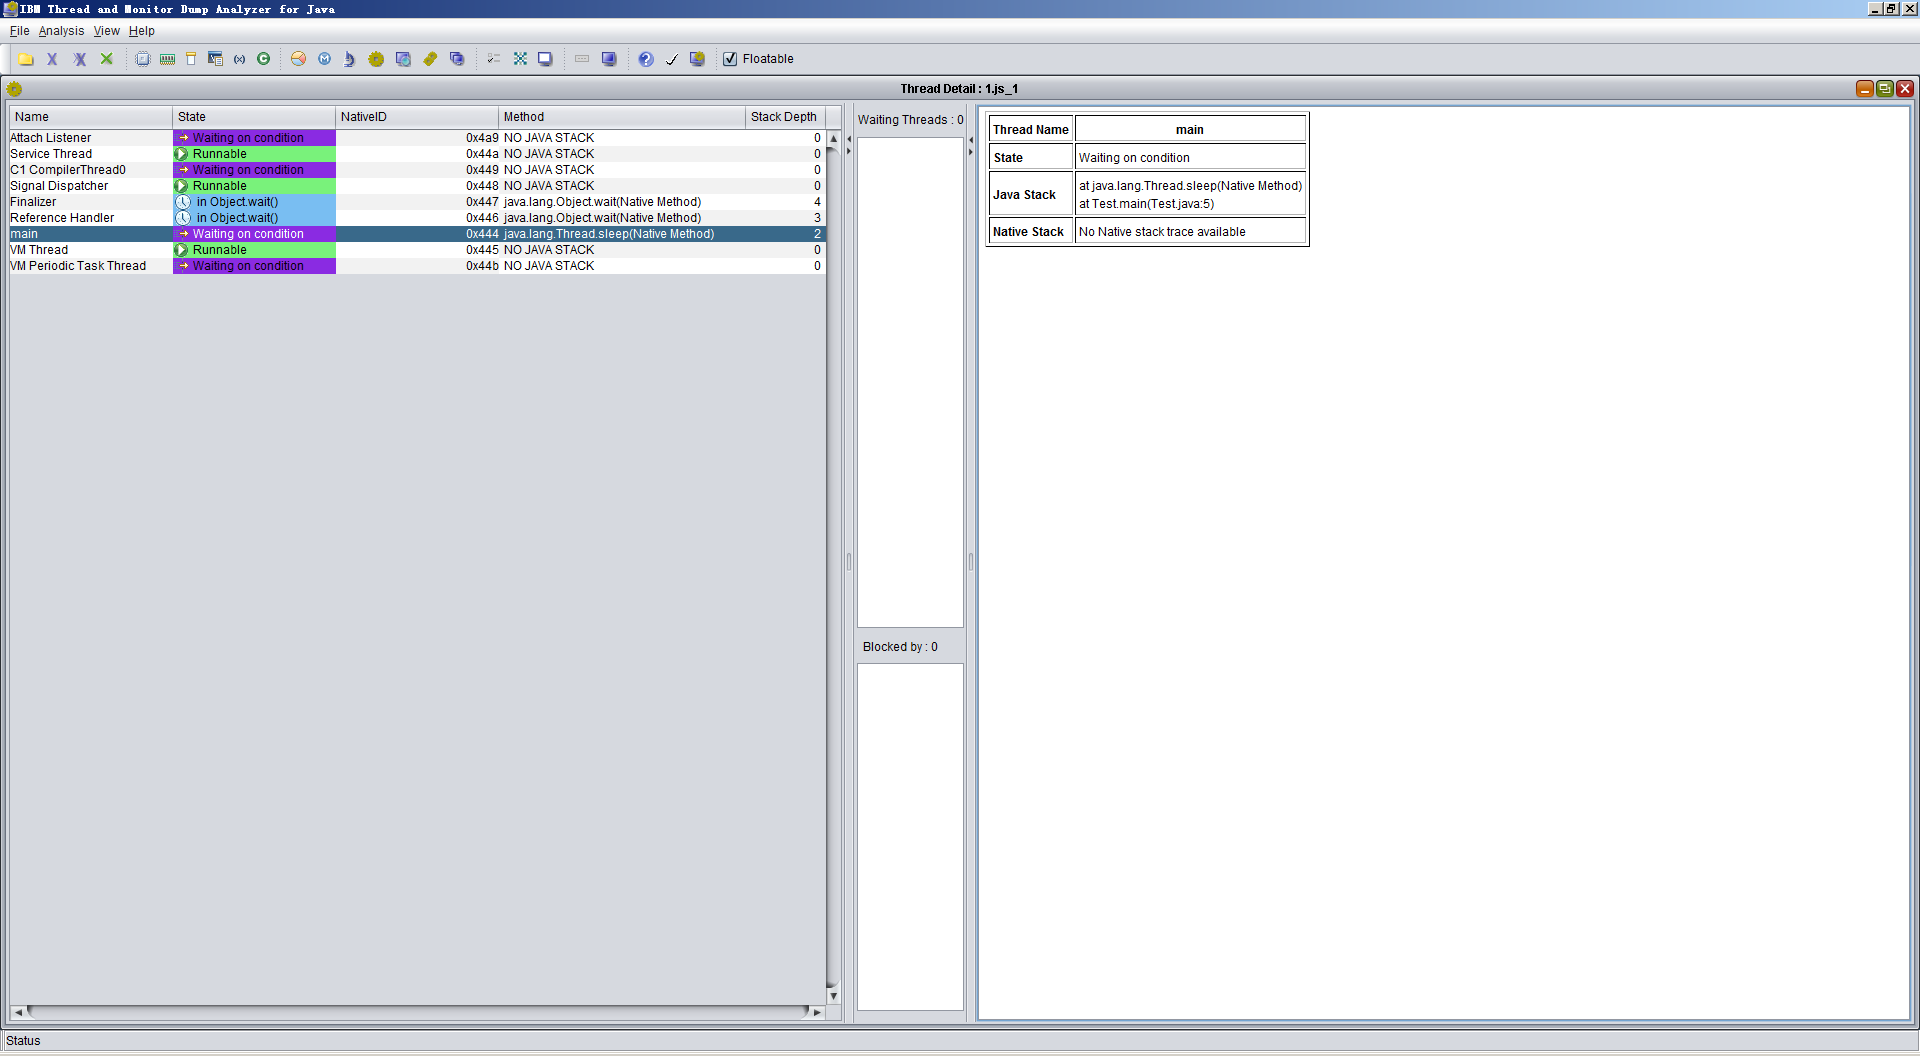1920x1056 pixels.
Task: Select the Finalizer thread row
Action: (x=417, y=202)
